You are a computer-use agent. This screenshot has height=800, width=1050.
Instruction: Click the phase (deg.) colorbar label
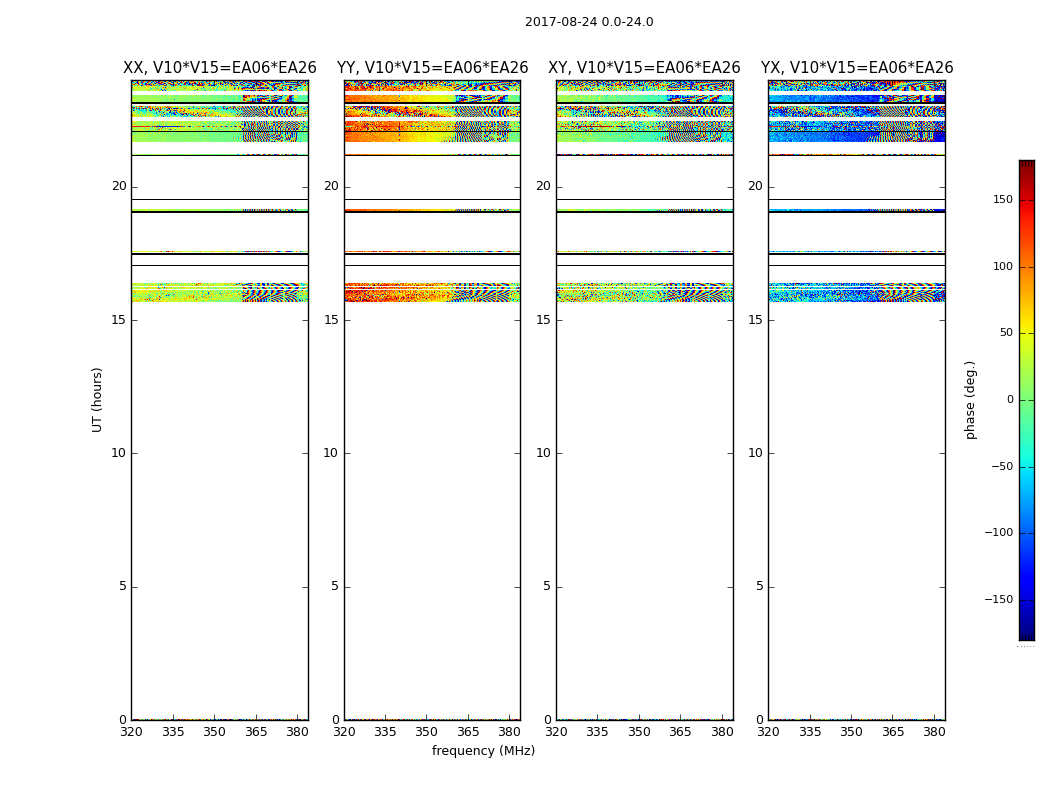click(x=970, y=399)
